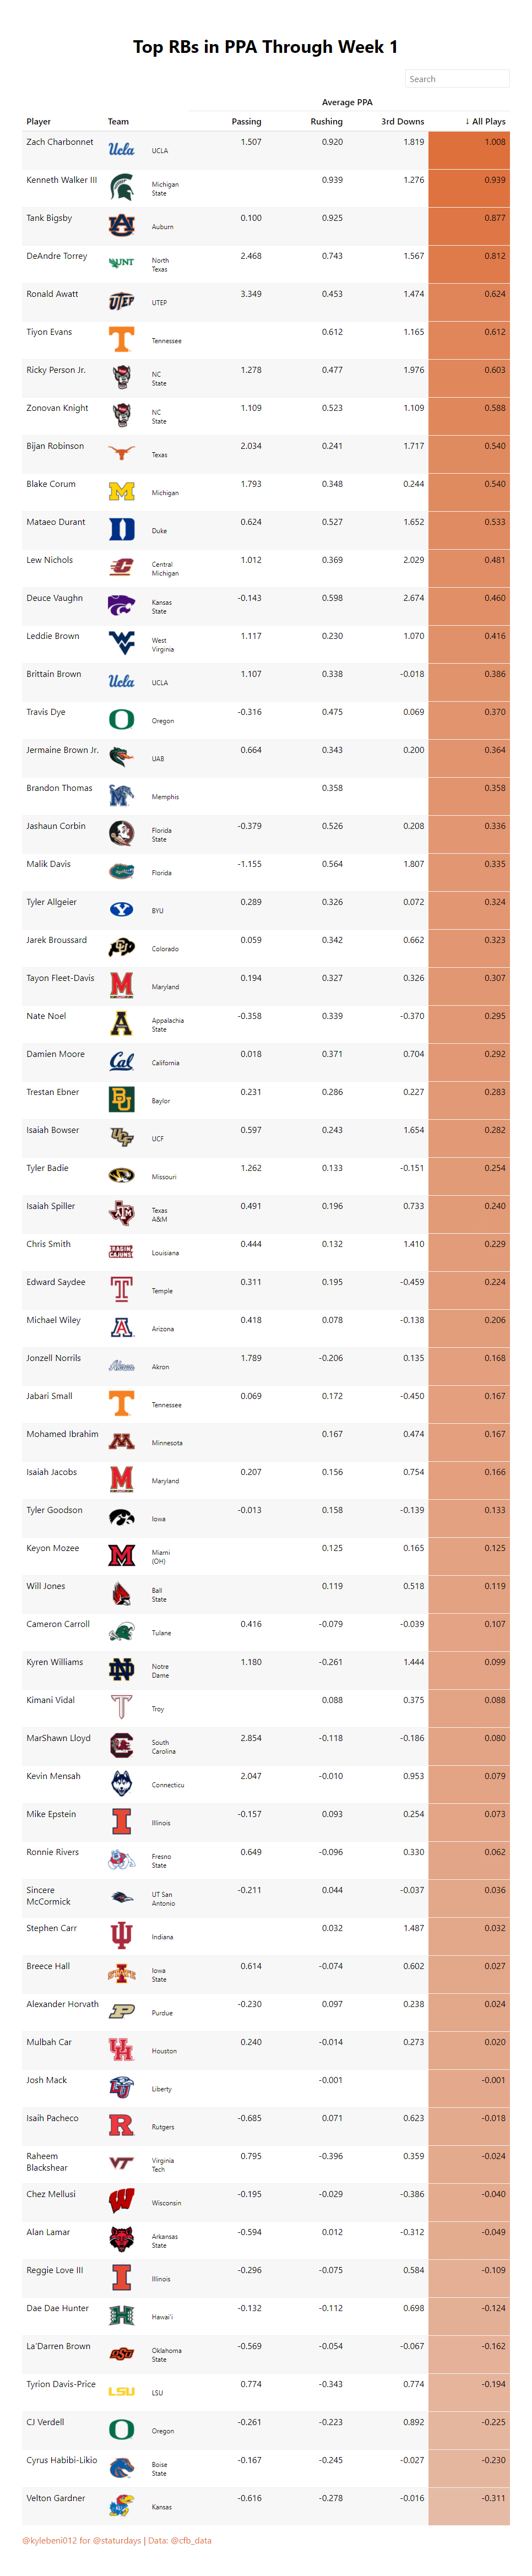Click the Team column header
This screenshot has width=532, height=2576.
click(118, 122)
